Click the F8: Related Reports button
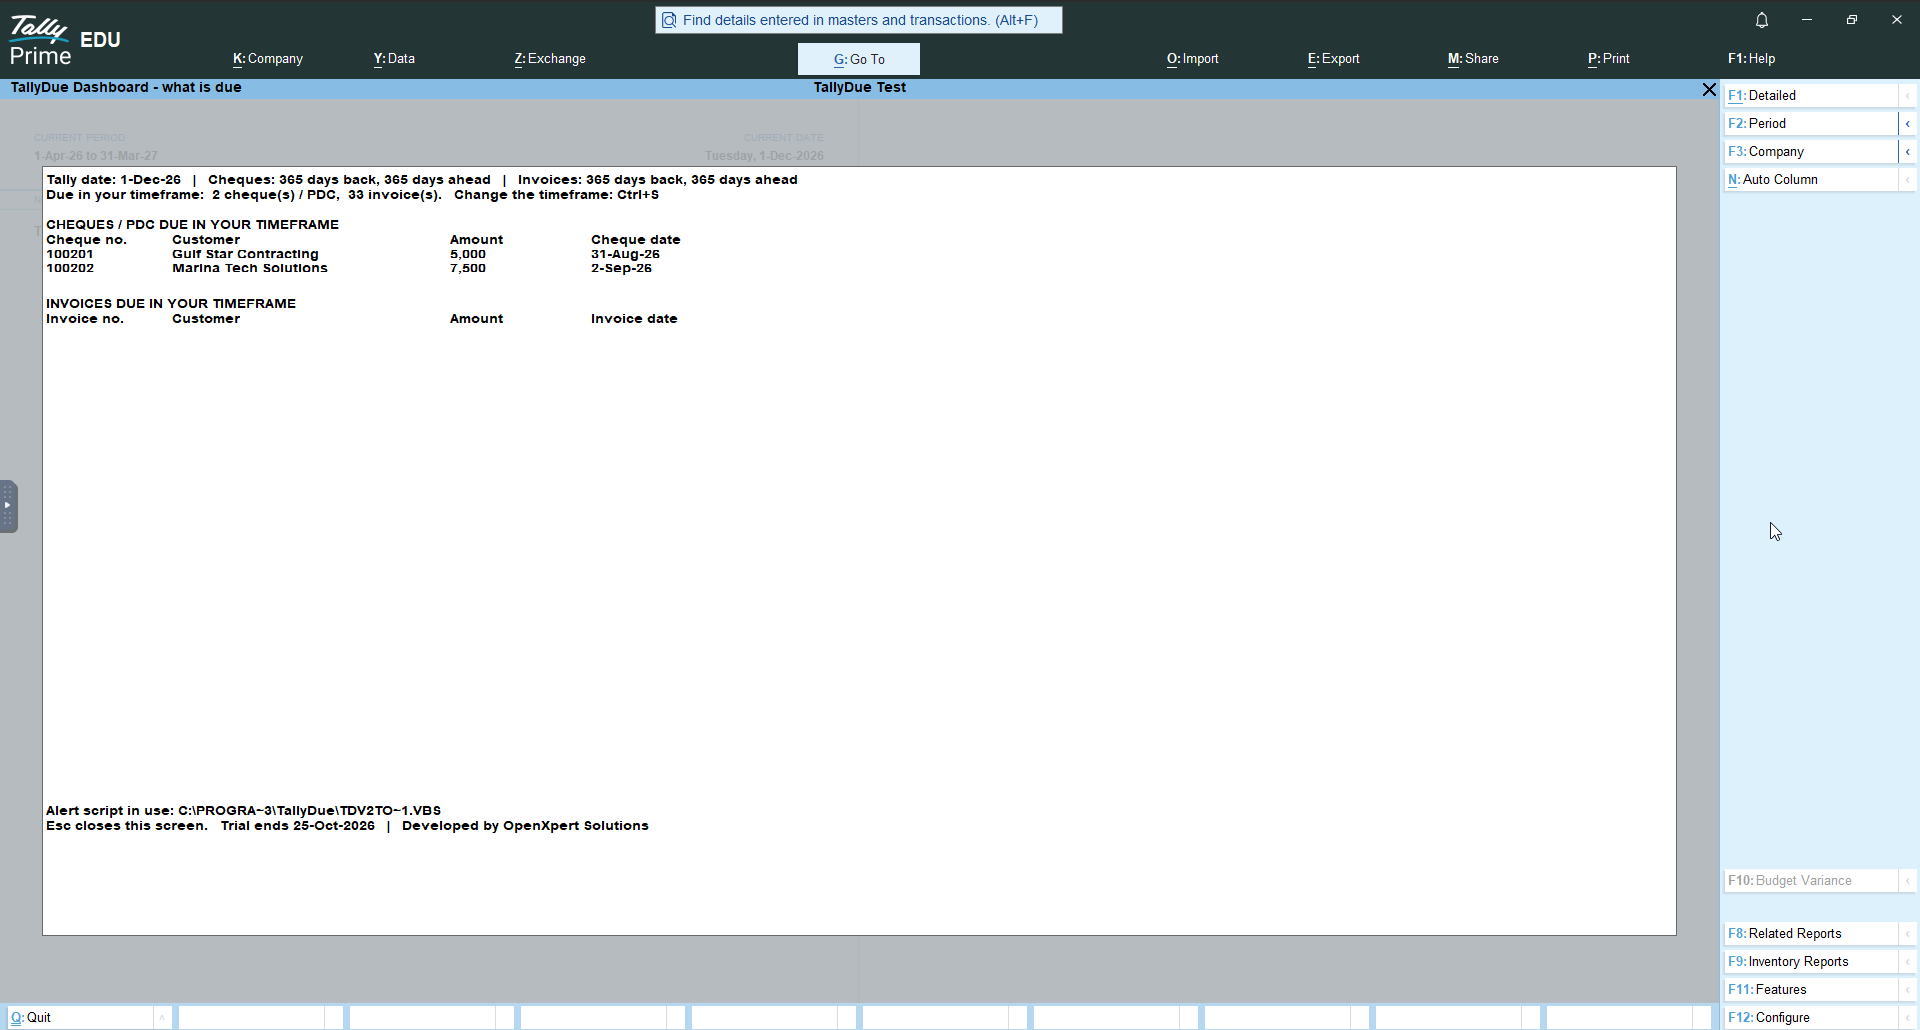Image resolution: width=1920 pixels, height=1030 pixels. 1811,933
